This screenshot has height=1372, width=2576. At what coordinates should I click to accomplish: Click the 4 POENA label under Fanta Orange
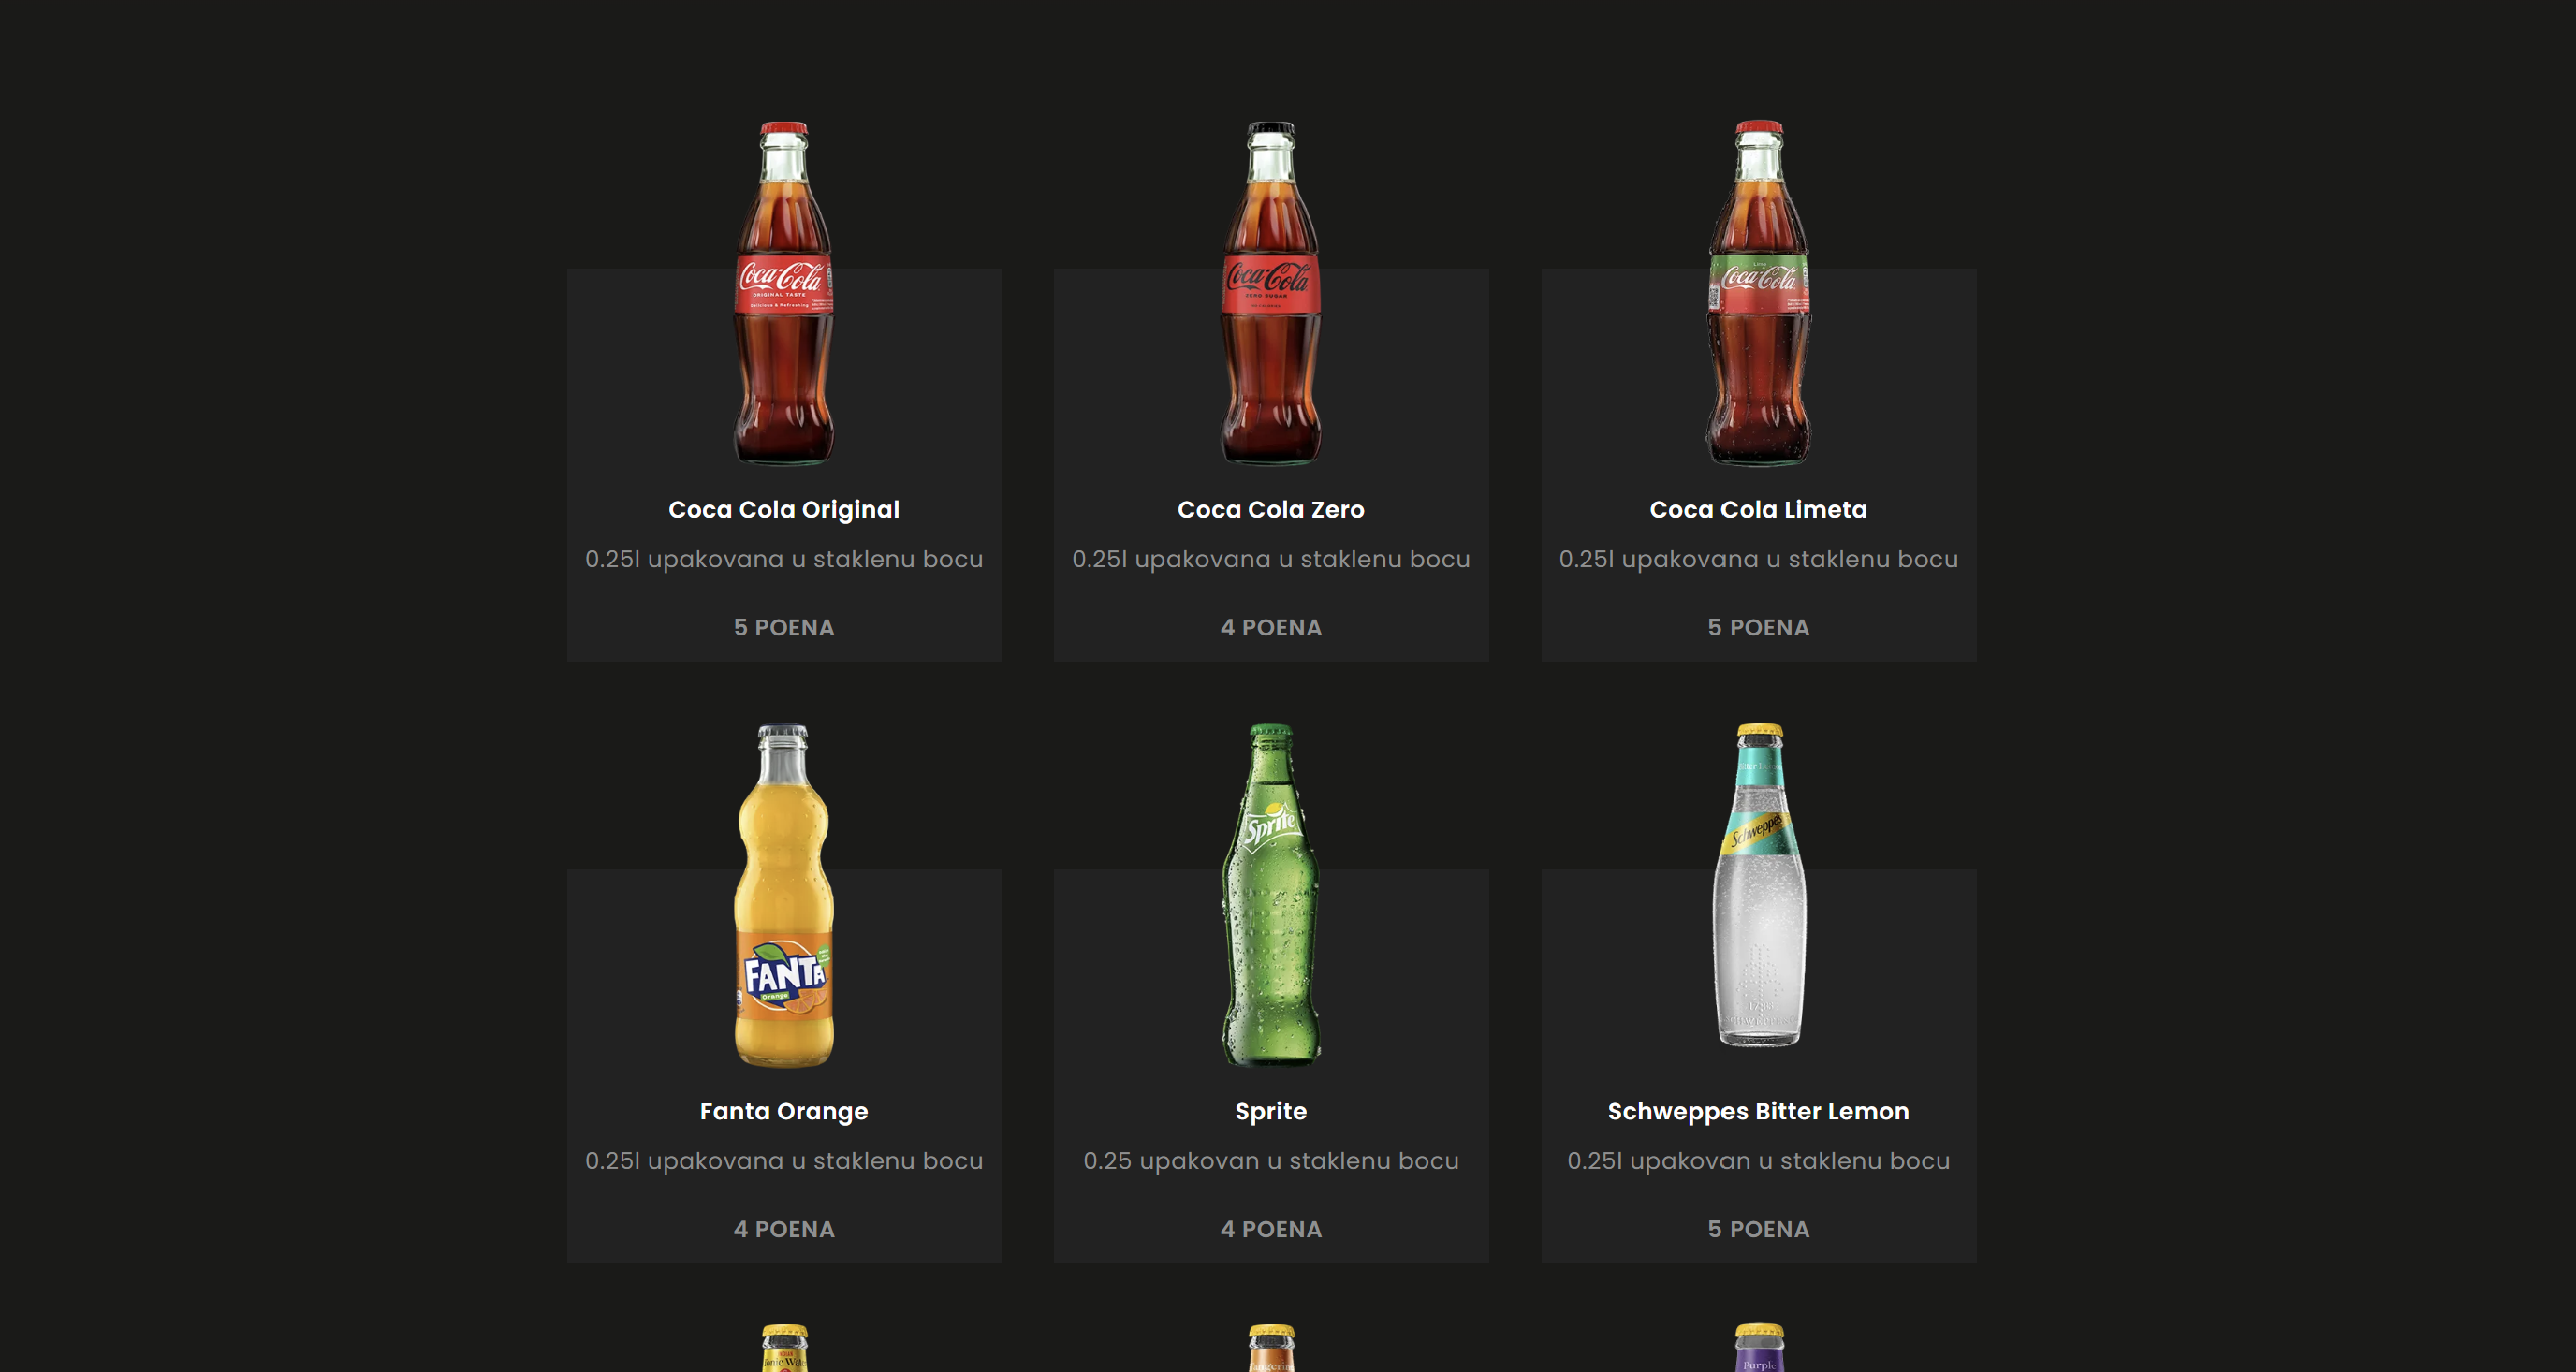click(x=784, y=1229)
